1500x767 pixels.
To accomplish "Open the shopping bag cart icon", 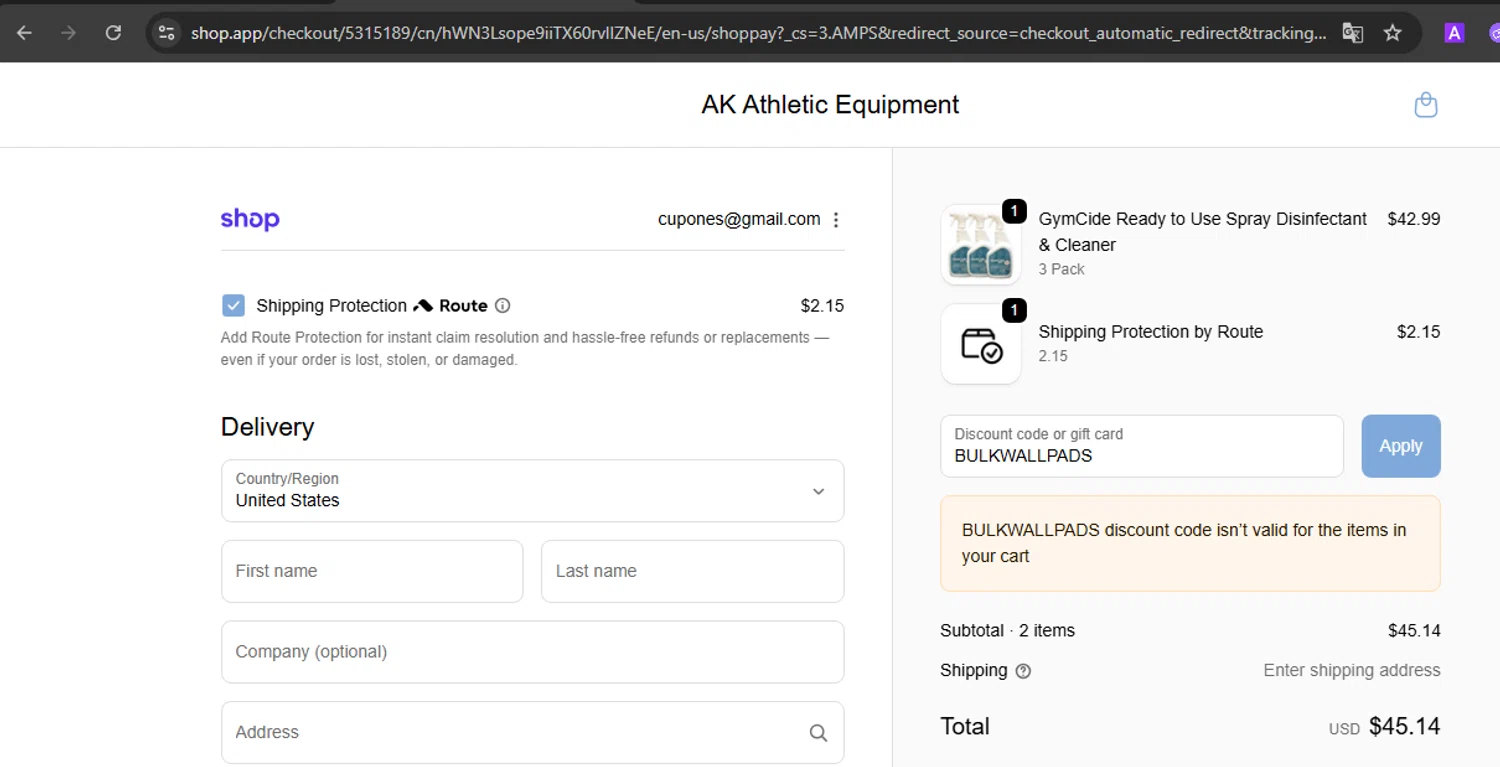I will click(1426, 104).
